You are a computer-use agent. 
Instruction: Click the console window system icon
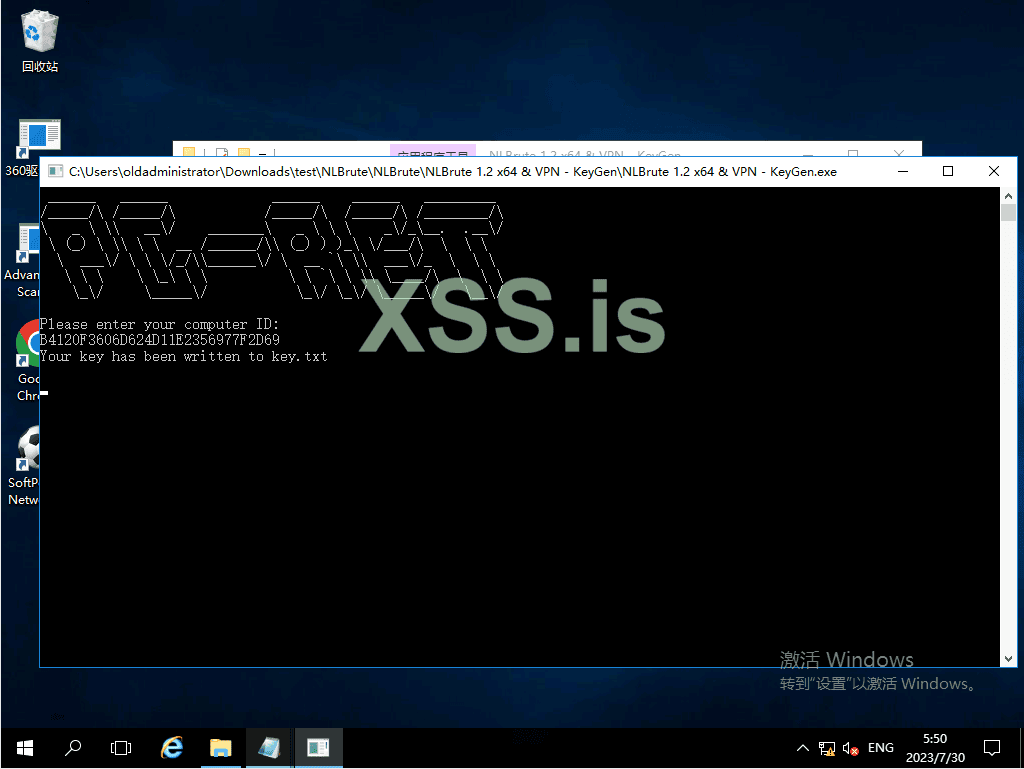[56, 172]
